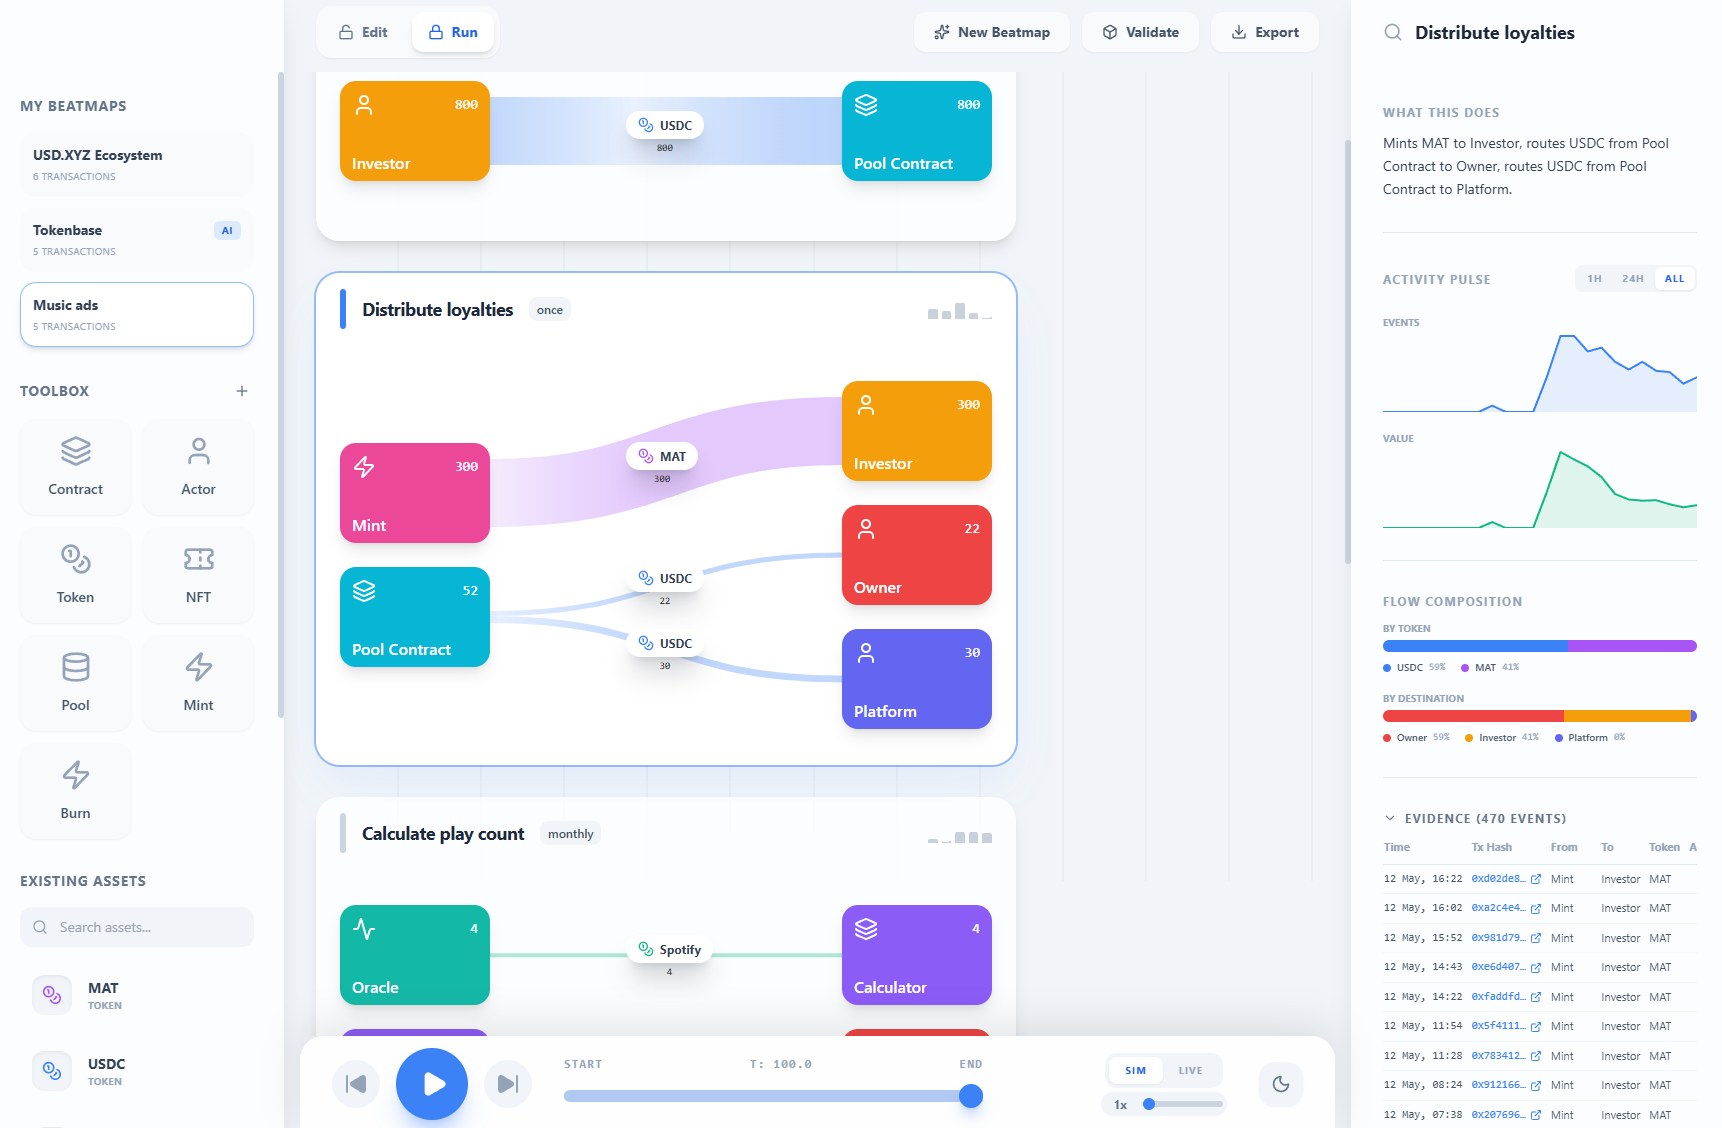Select the Platform node
Image resolution: width=1722 pixels, height=1128 pixels.
click(917, 679)
